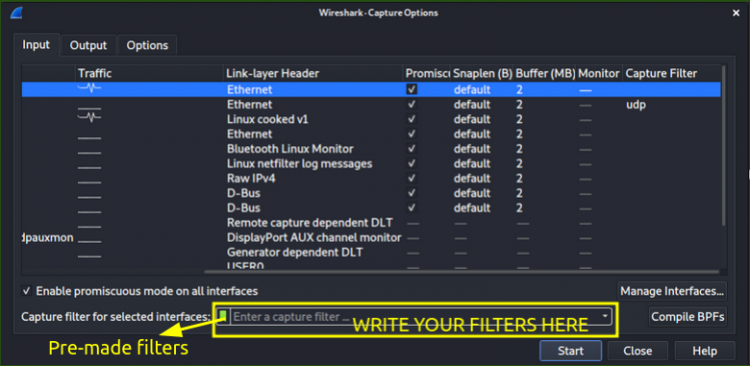Click the capture filter input field
This screenshot has height=366, width=750.
pos(415,316)
